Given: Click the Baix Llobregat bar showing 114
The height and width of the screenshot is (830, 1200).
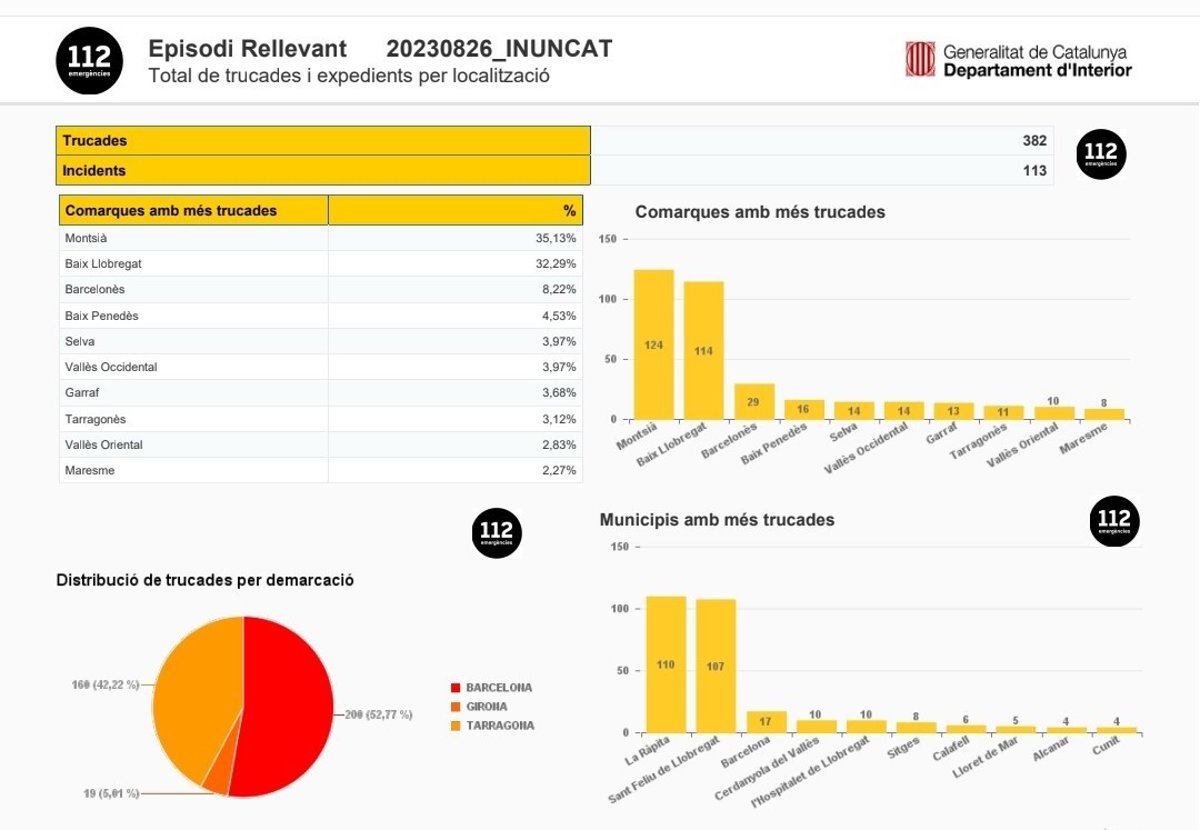Looking at the screenshot, I should tap(704, 351).
